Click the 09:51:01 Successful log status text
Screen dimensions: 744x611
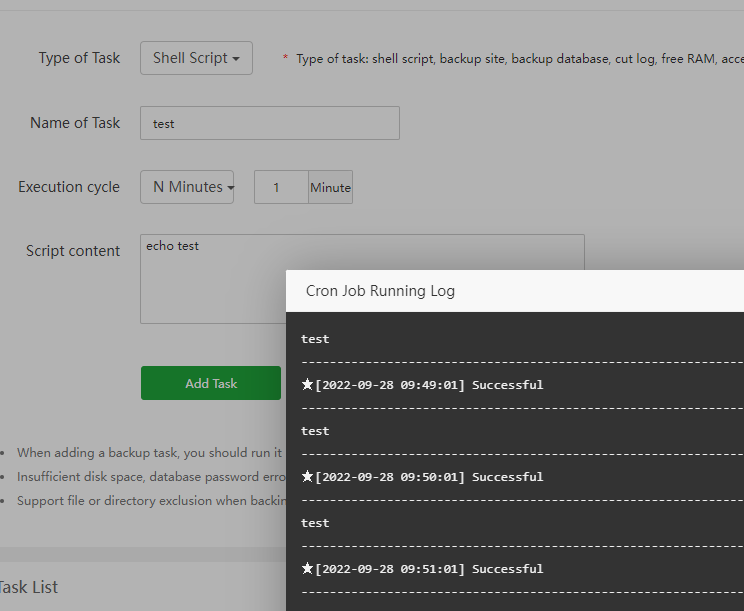[429, 569]
